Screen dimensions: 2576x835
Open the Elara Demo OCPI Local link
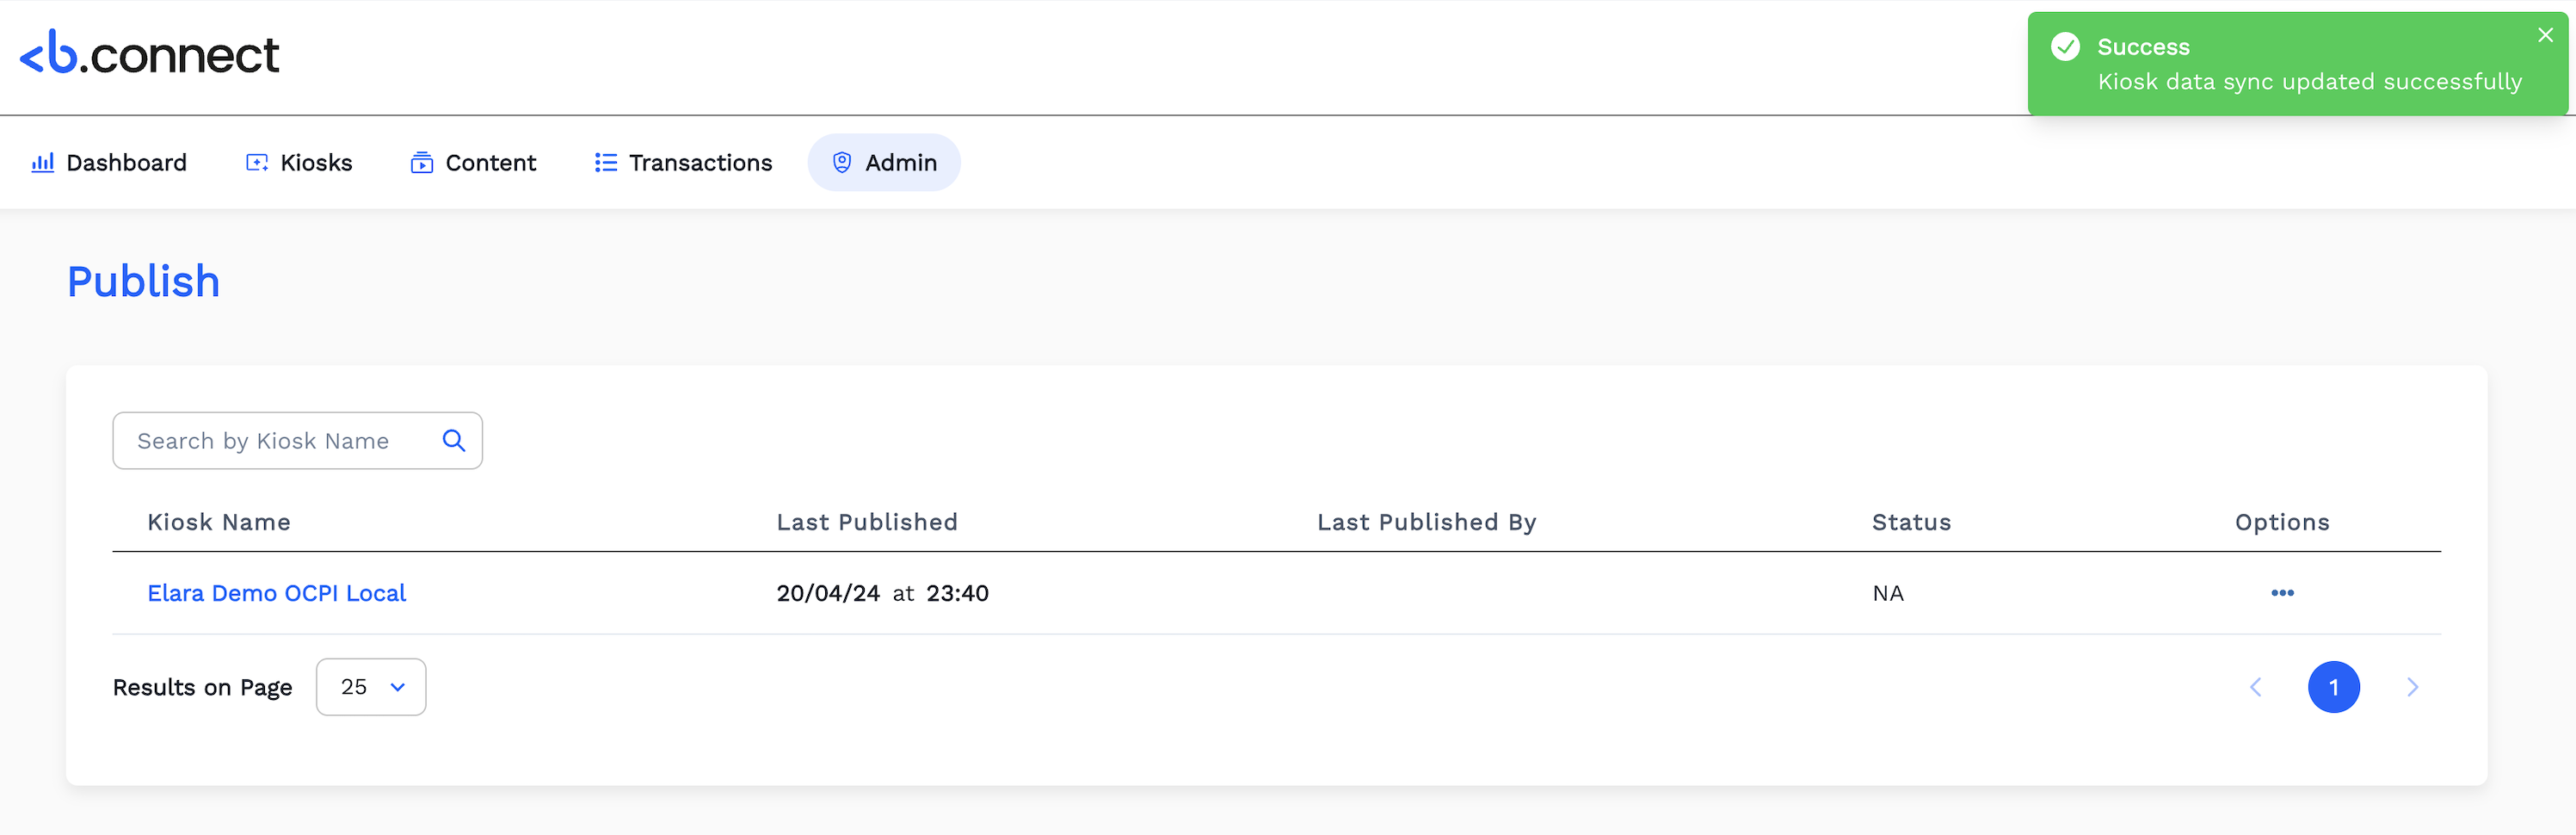pos(277,593)
